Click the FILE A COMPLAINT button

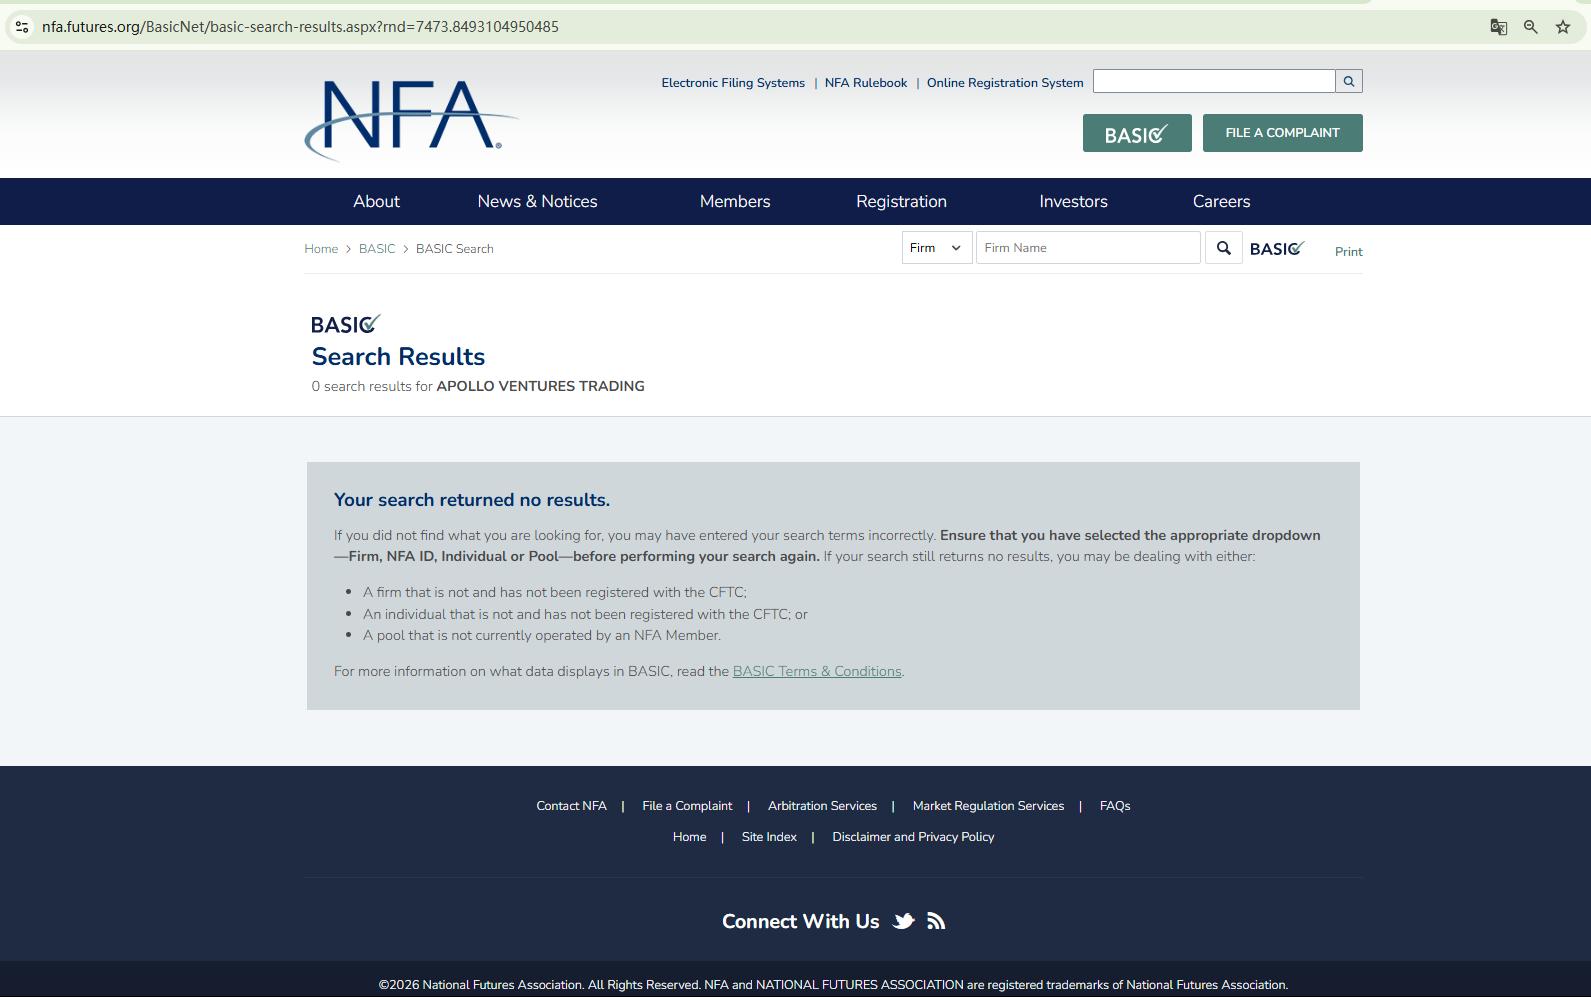click(1283, 133)
